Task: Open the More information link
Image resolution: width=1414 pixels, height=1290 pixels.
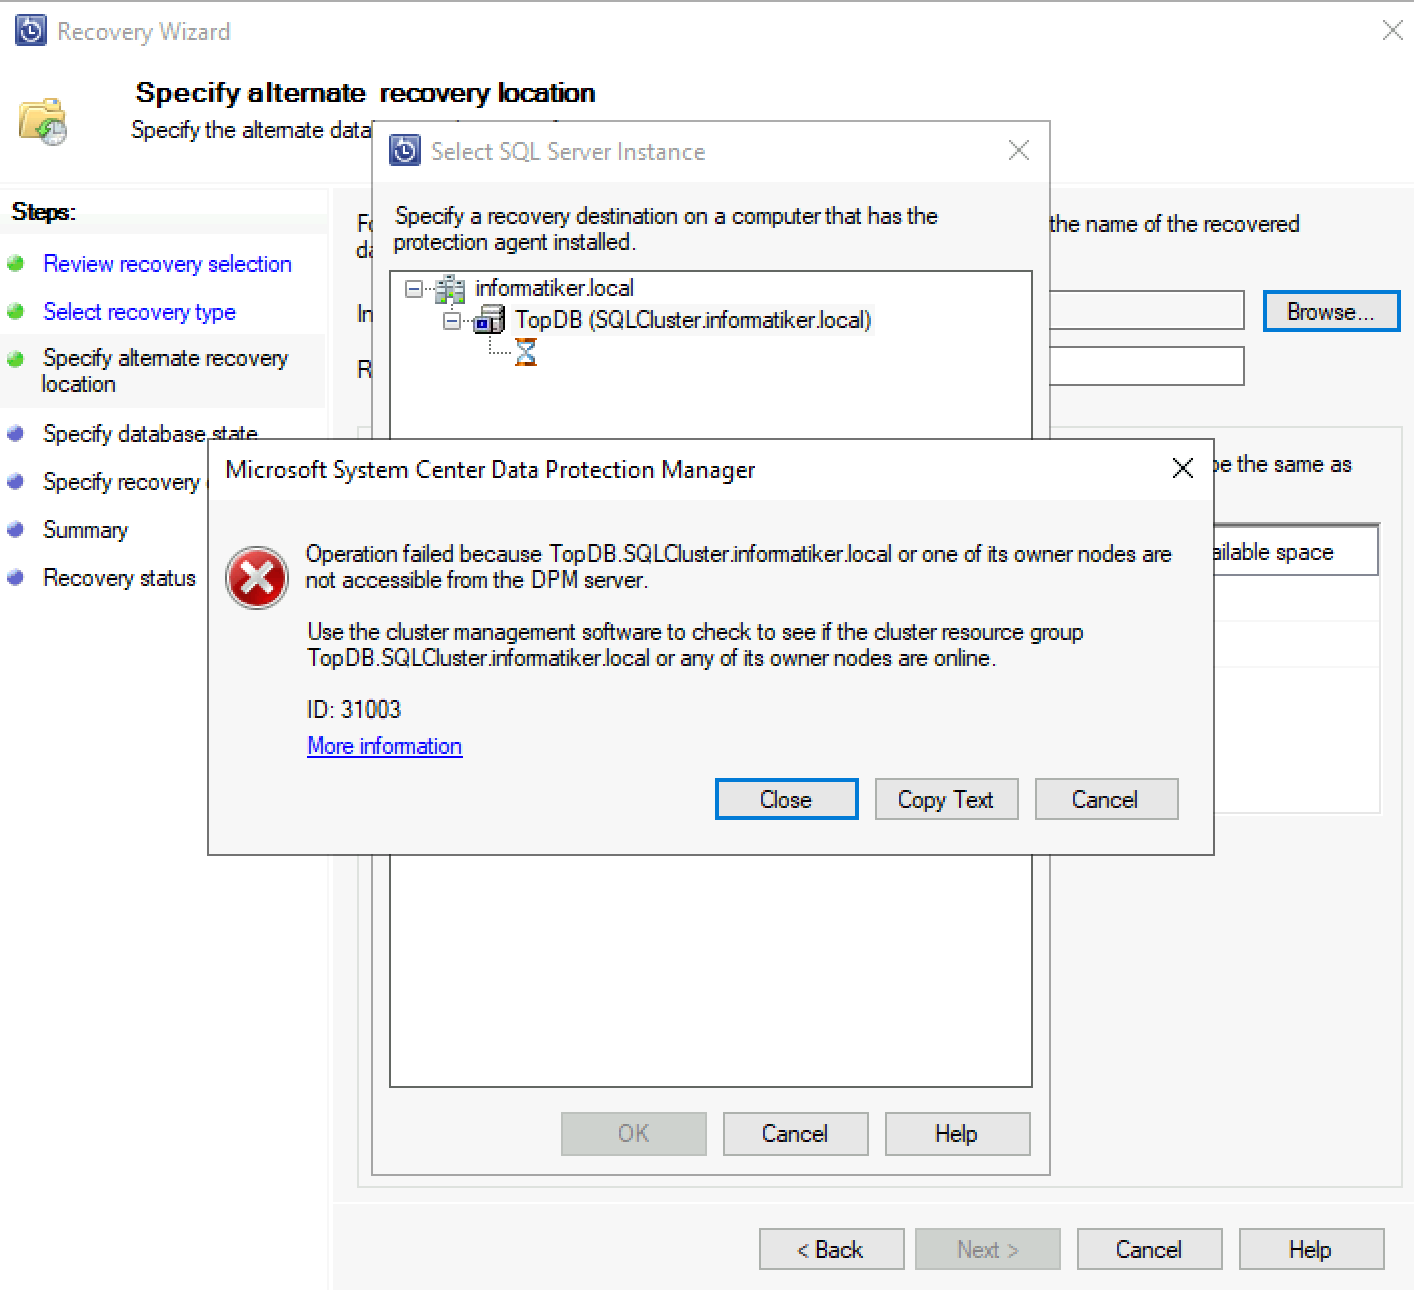Action: click(384, 746)
